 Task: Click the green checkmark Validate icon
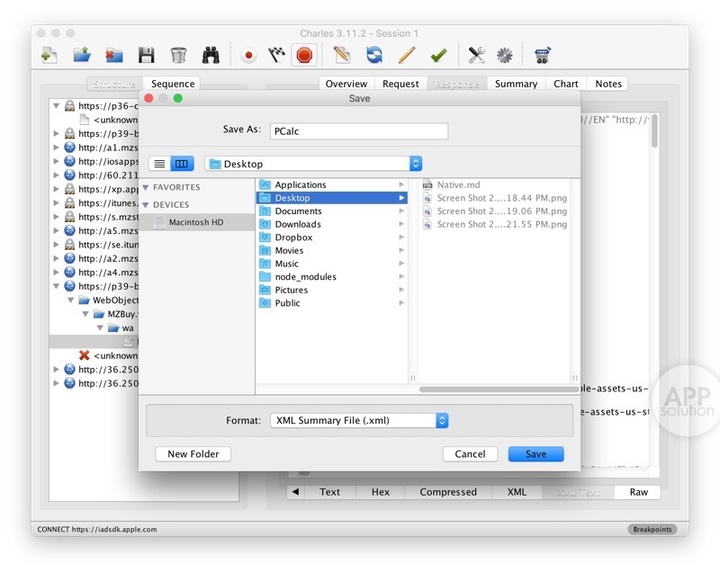pyautogui.click(x=438, y=55)
